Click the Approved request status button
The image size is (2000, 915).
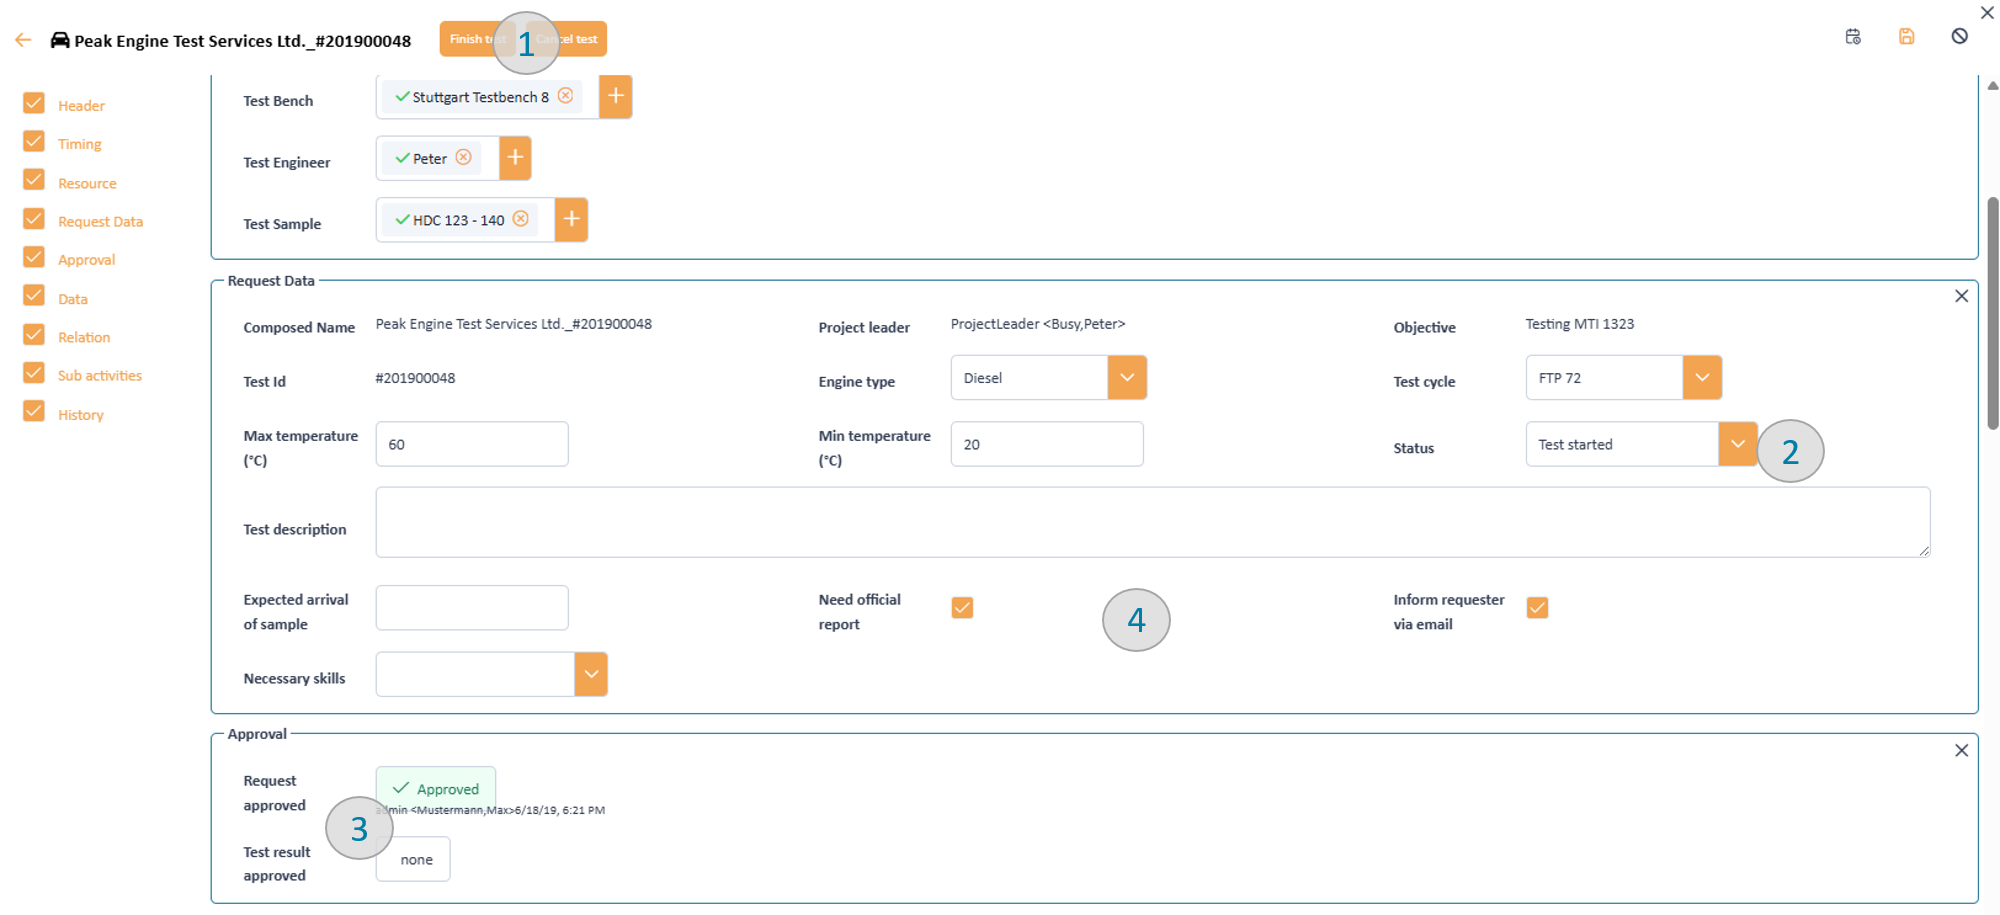click(x=436, y=788)
